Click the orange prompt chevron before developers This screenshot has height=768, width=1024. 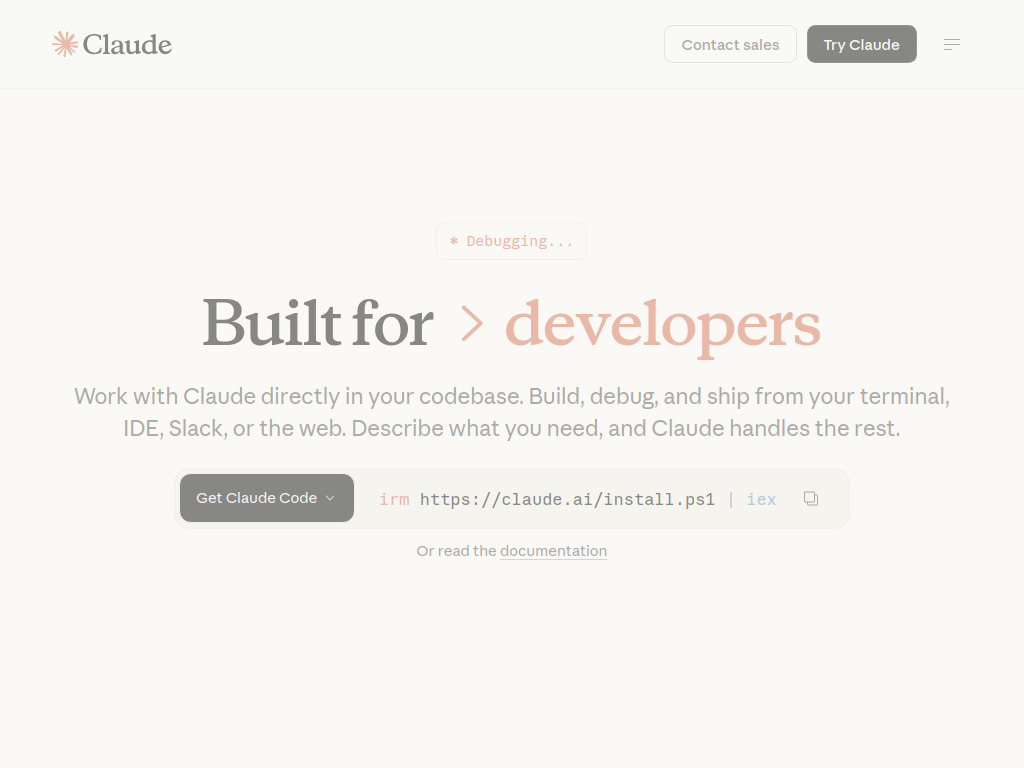pyautogui.click(x=472, y=324)
